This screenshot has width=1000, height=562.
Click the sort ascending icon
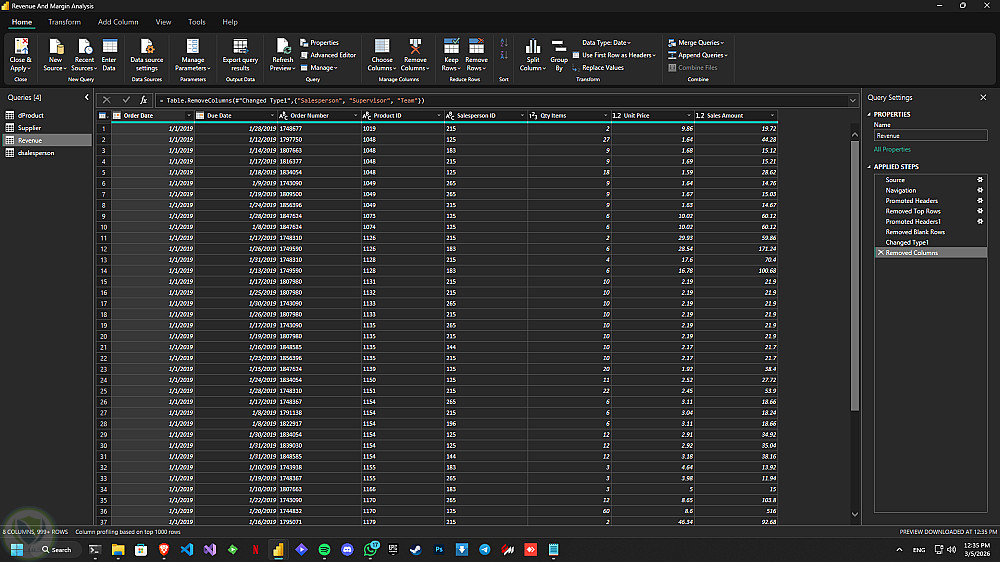pyautogui.click(x=503, y=43)
